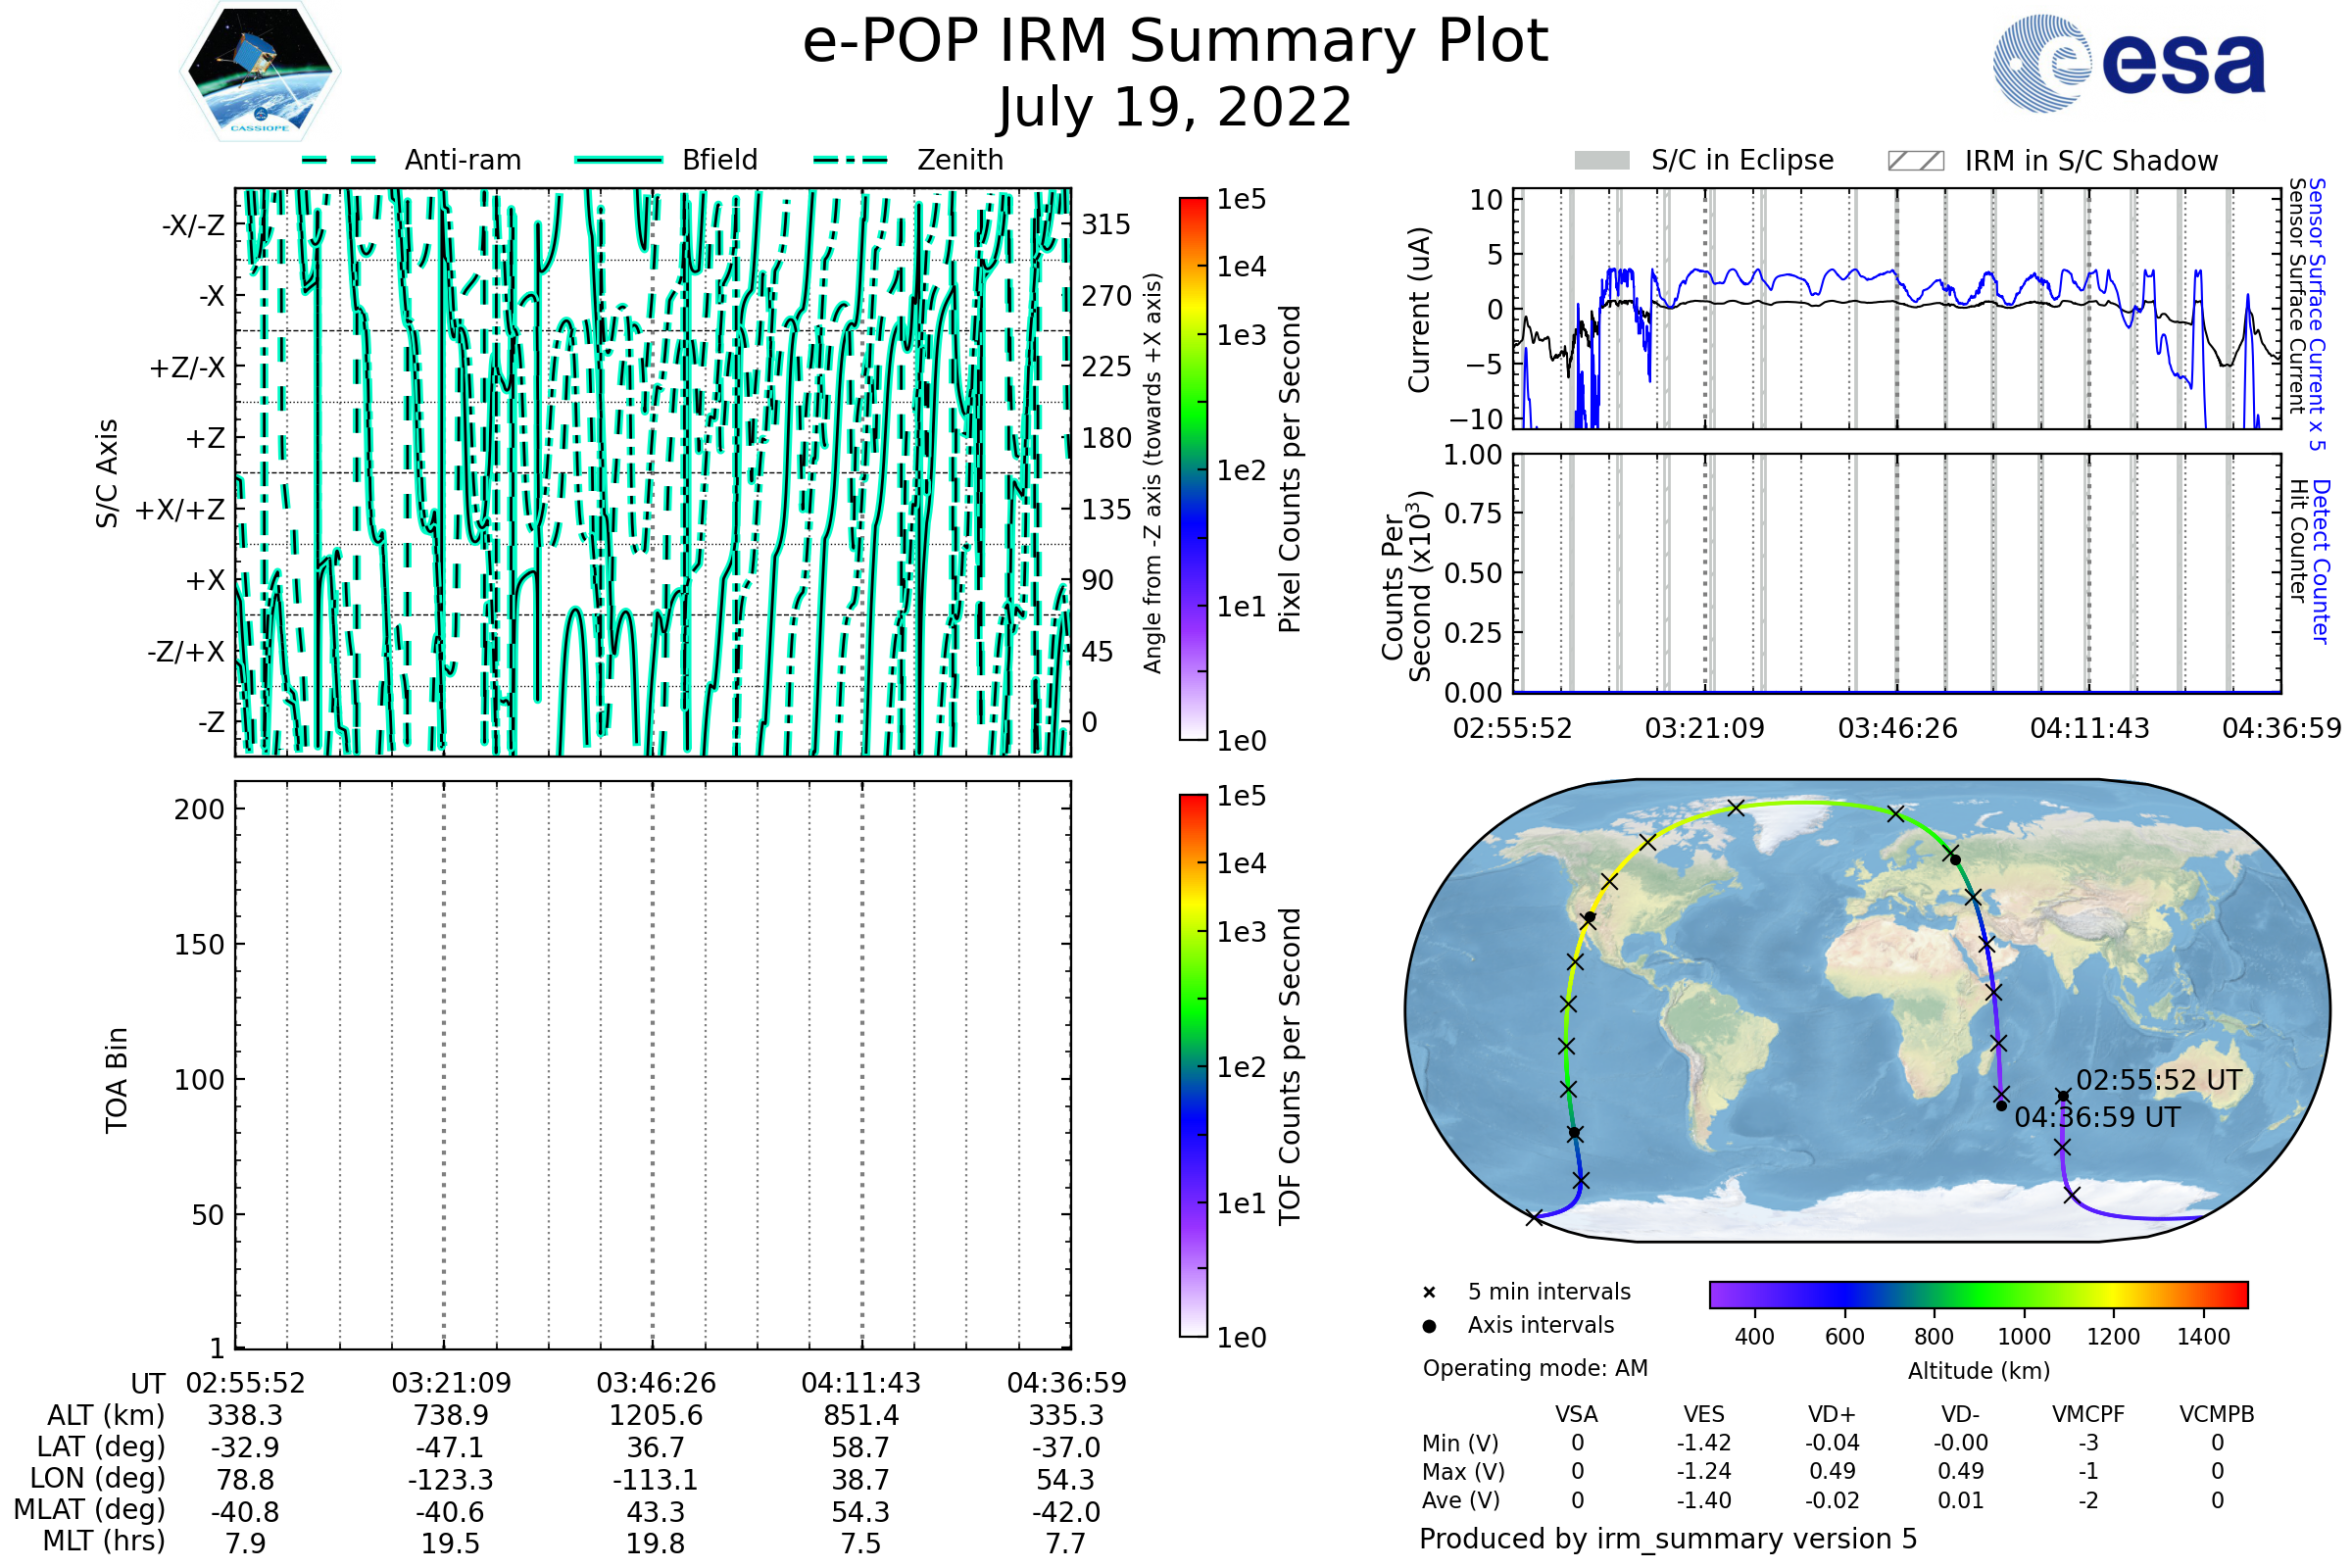Click the 02:55:52 UT label on map

2158,1081
